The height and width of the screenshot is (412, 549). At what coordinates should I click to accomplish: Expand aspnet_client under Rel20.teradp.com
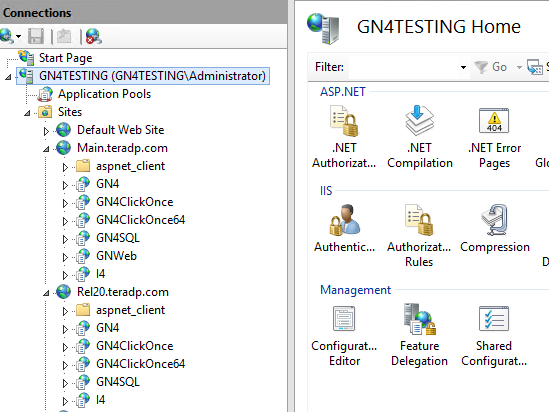pos(65,311)
